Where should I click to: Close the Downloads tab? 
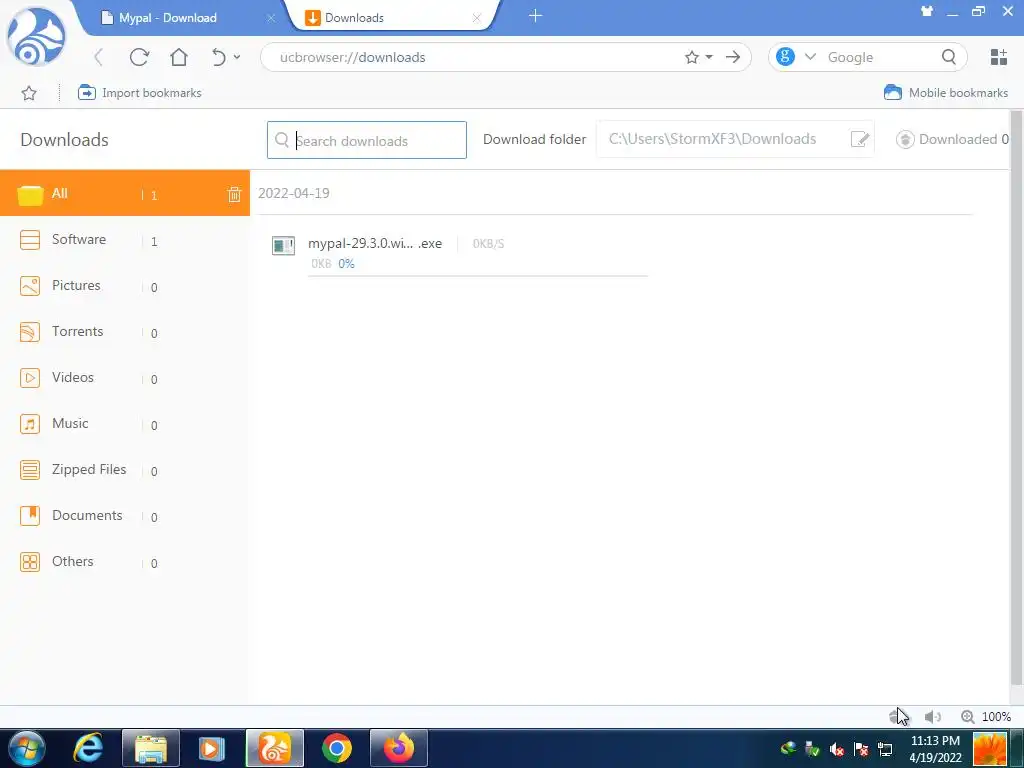[x=477, y=18]
